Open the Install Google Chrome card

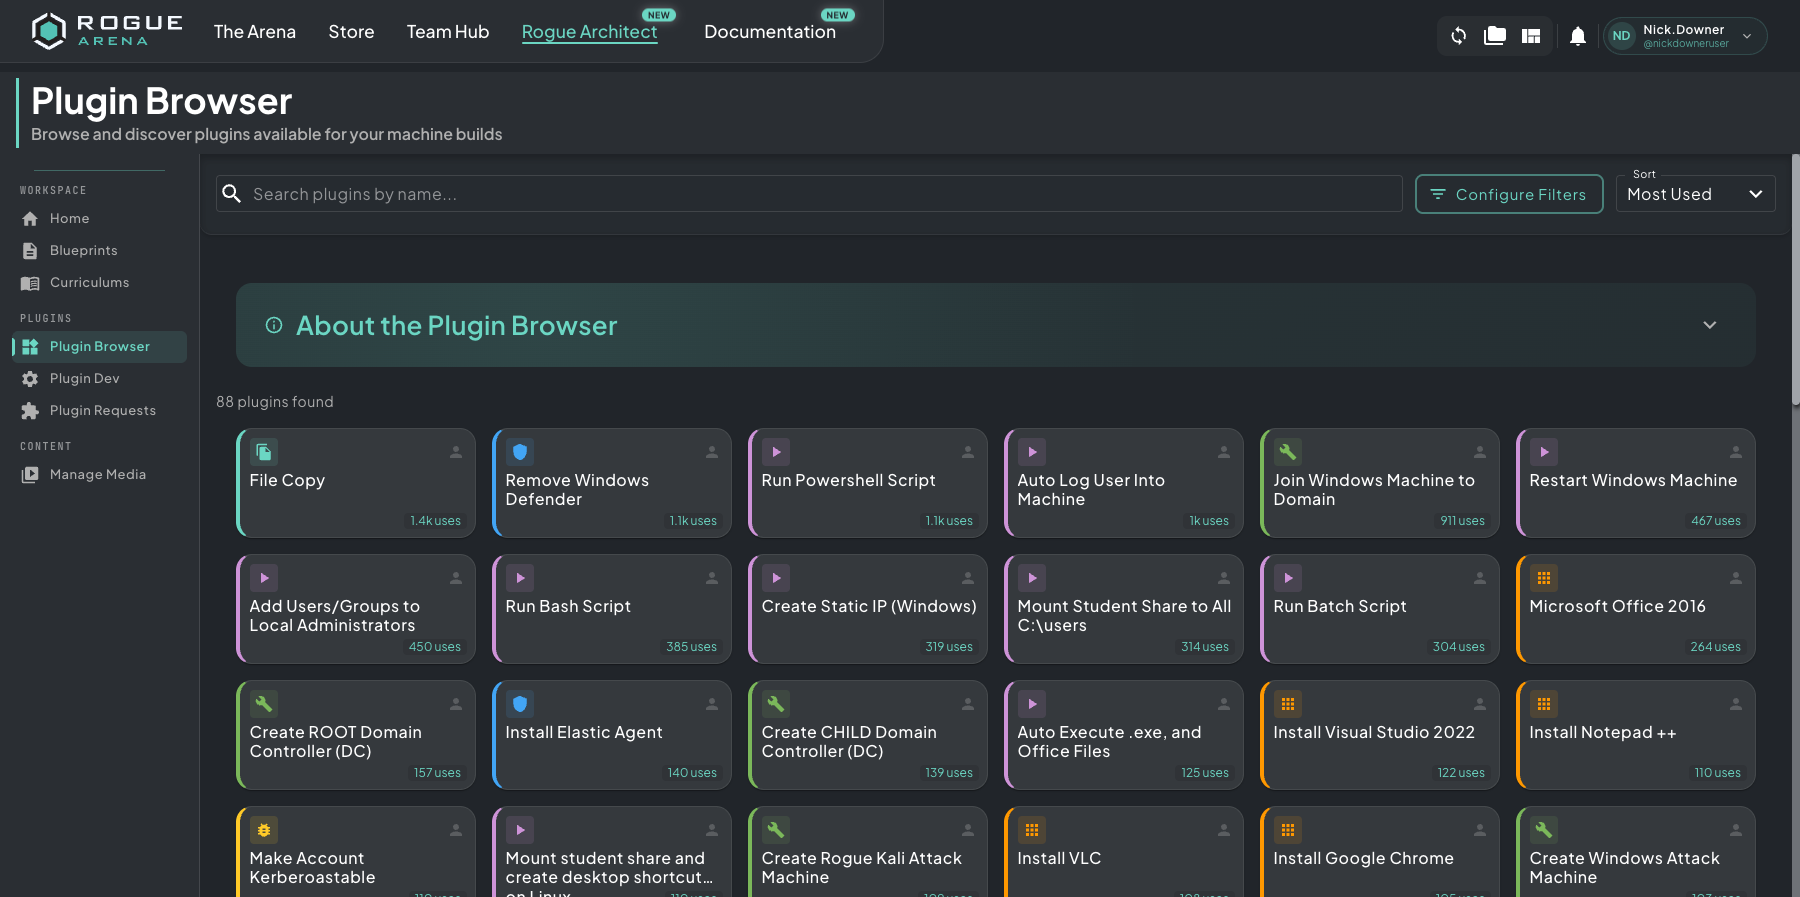(1379, 852)
